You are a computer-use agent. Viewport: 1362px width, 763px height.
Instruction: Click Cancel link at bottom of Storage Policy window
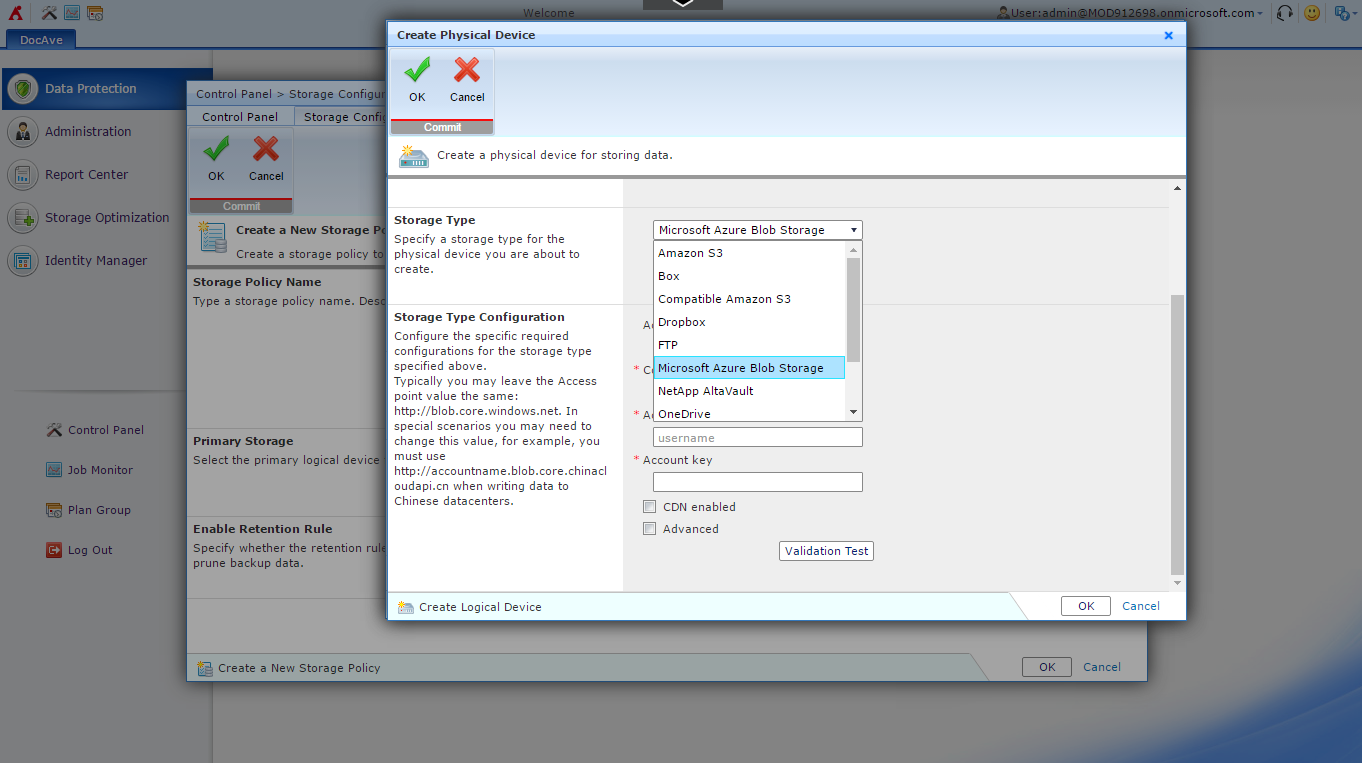pos(1102,667)
